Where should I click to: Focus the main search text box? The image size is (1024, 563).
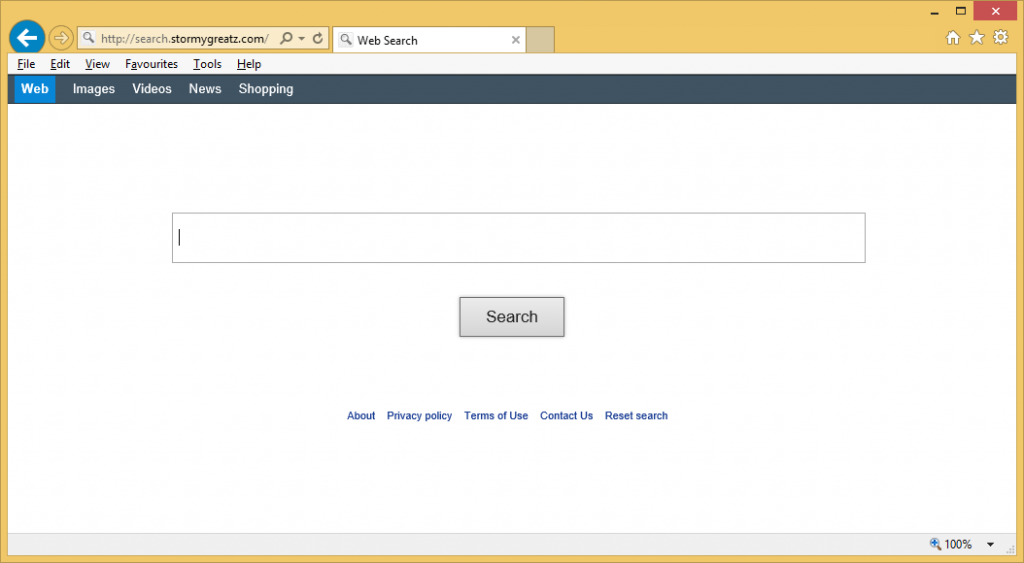[x=518, y=238]
